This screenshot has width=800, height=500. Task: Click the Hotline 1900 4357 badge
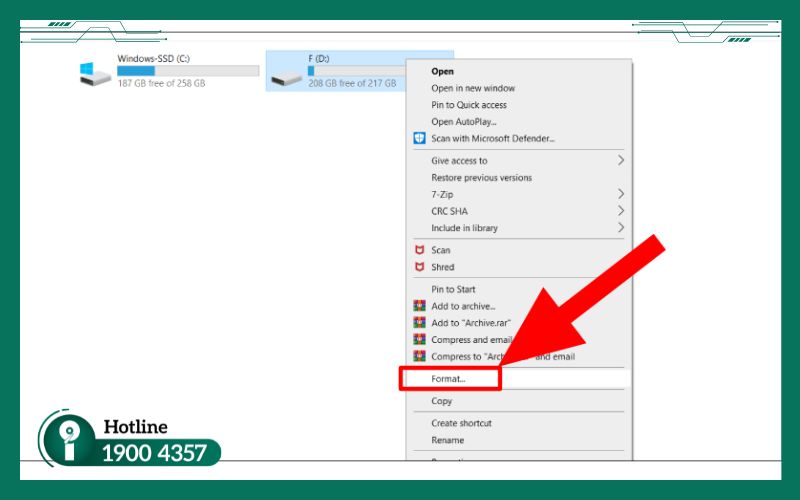coord(130,440)
